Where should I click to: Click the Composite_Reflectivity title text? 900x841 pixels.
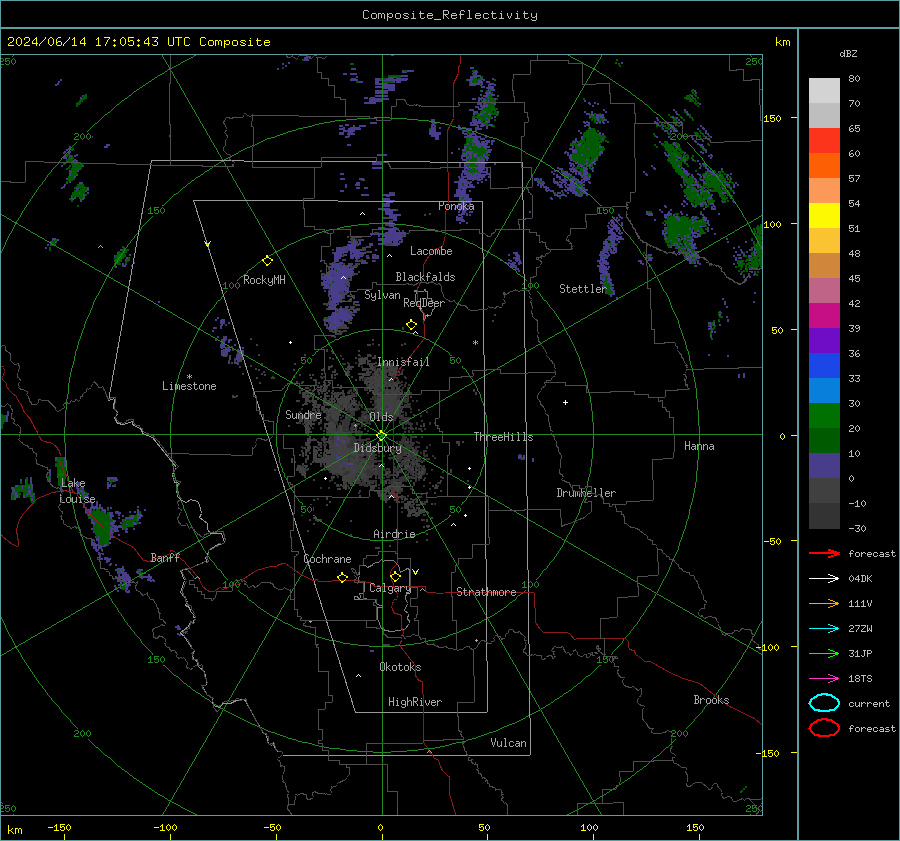point(450,15)
